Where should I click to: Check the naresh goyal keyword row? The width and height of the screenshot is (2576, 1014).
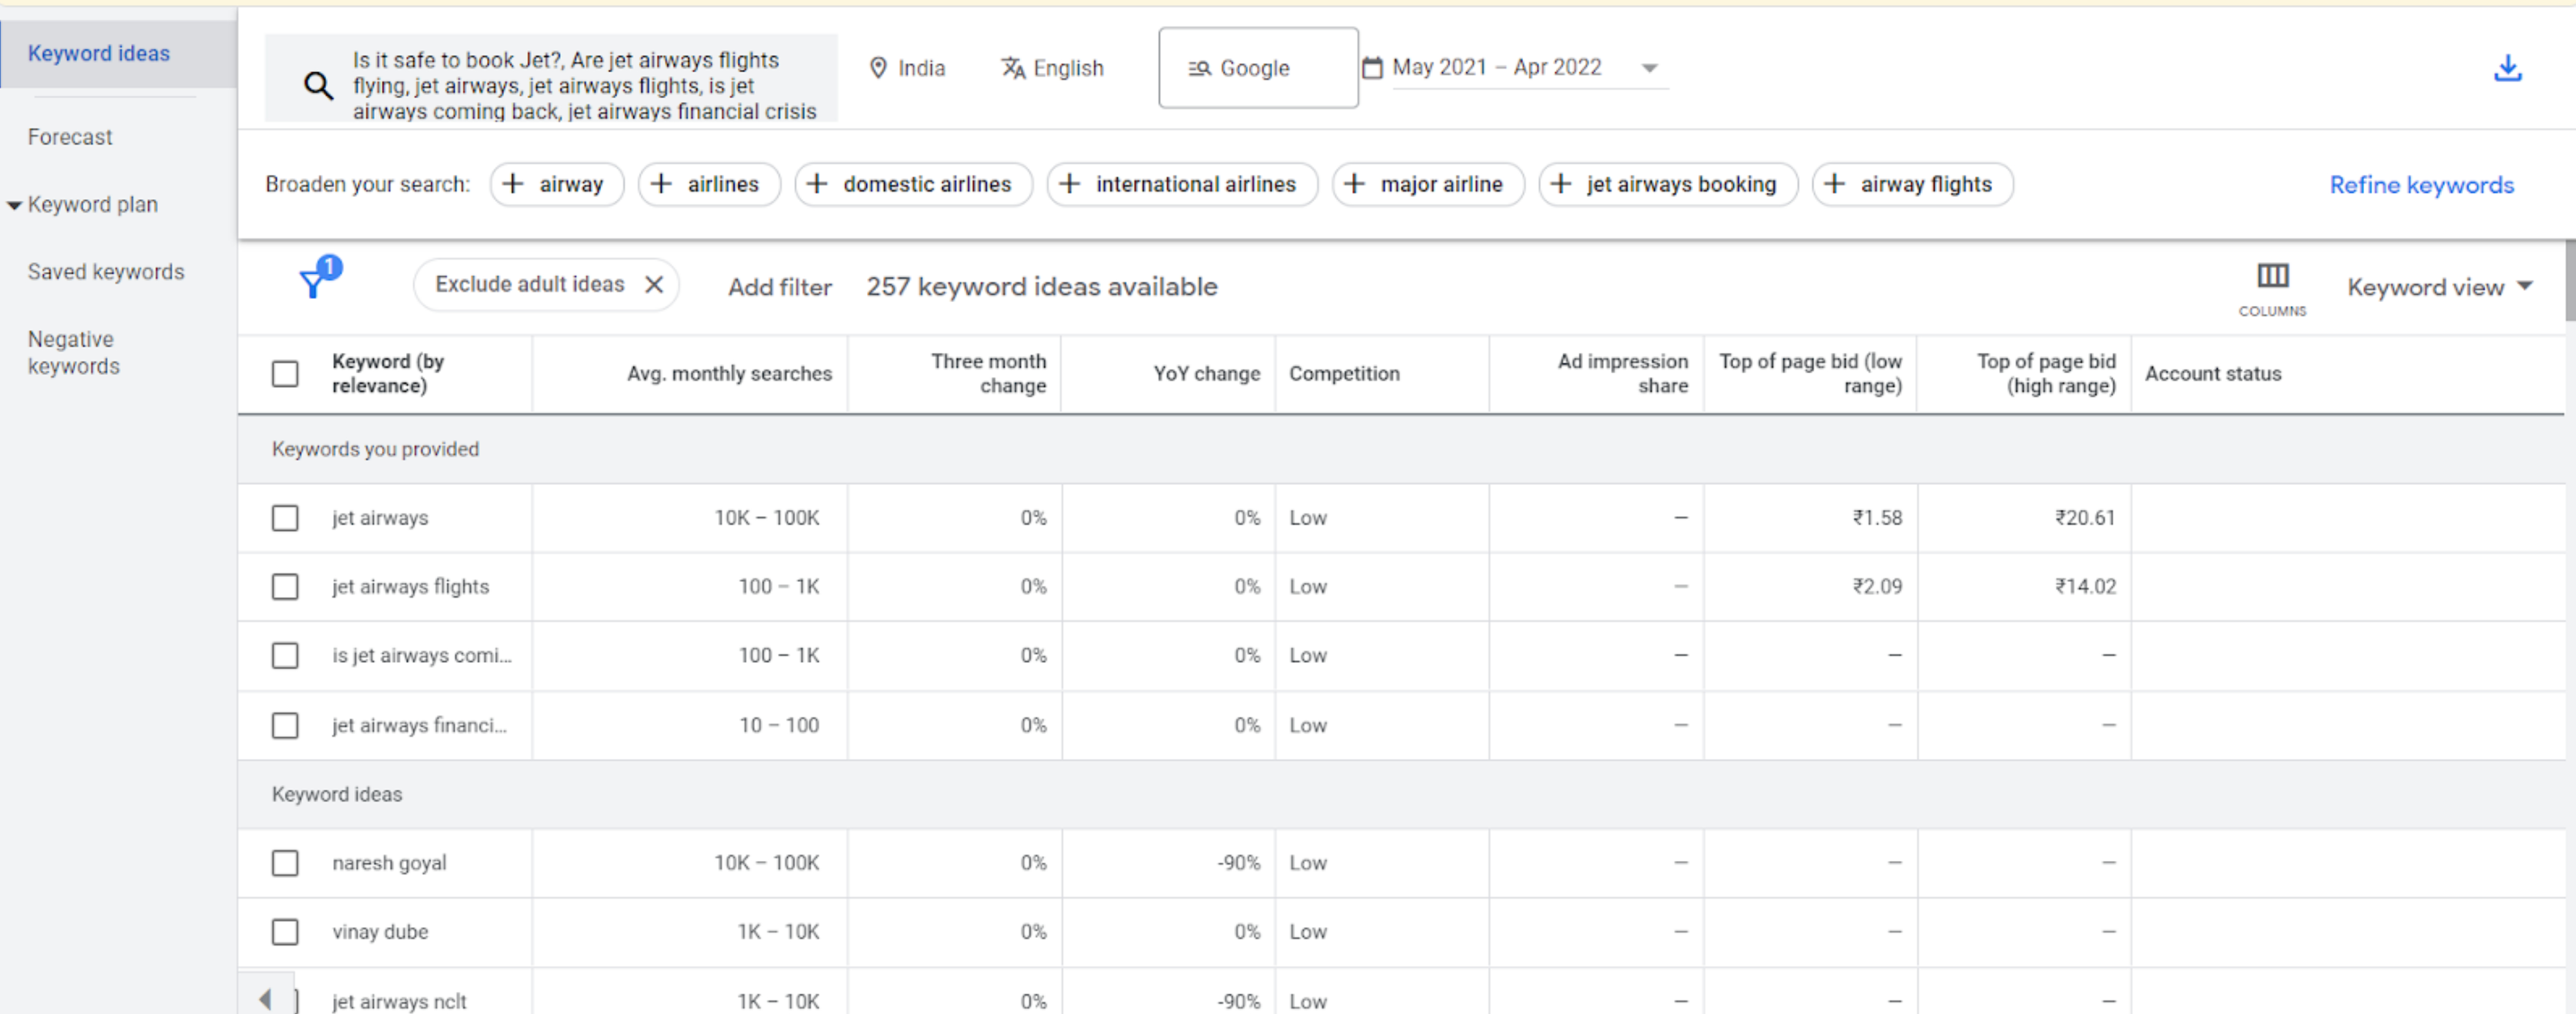[285, 863]
